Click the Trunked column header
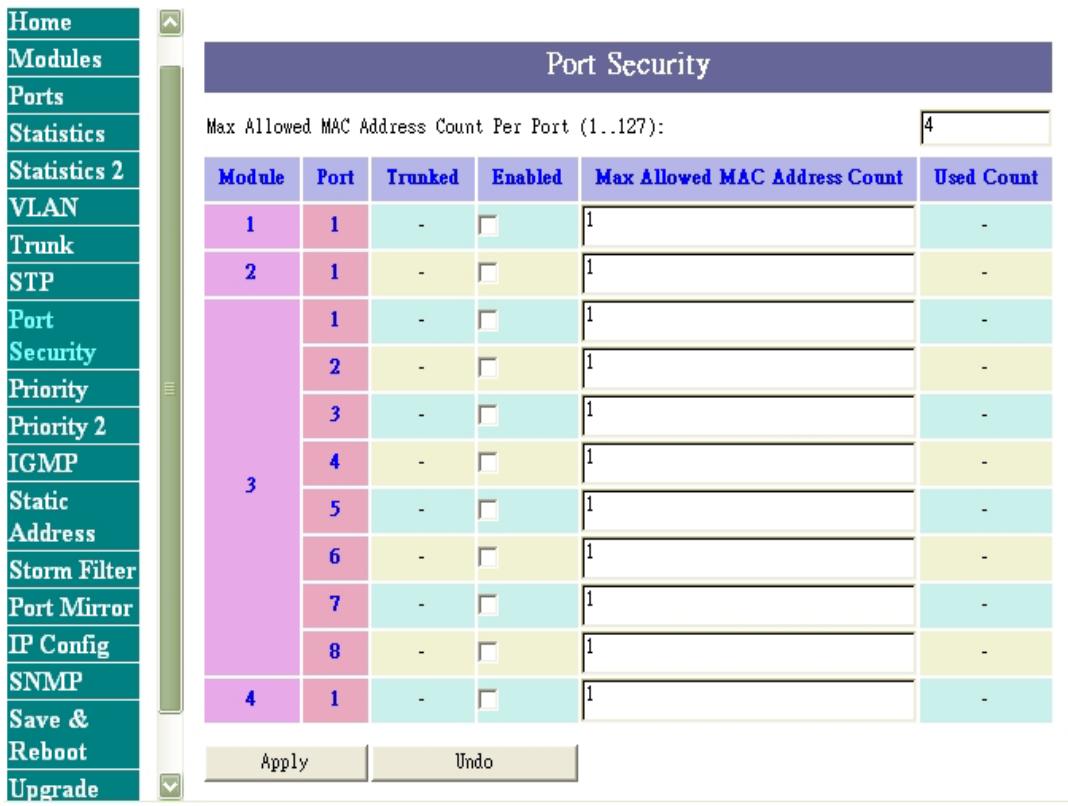This screenshot has height=806, width=1068. 422,179
